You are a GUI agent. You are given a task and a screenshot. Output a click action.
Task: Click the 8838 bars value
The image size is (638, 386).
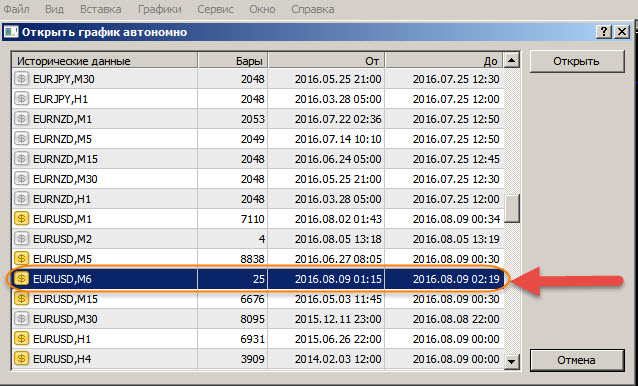pos(252,259)
